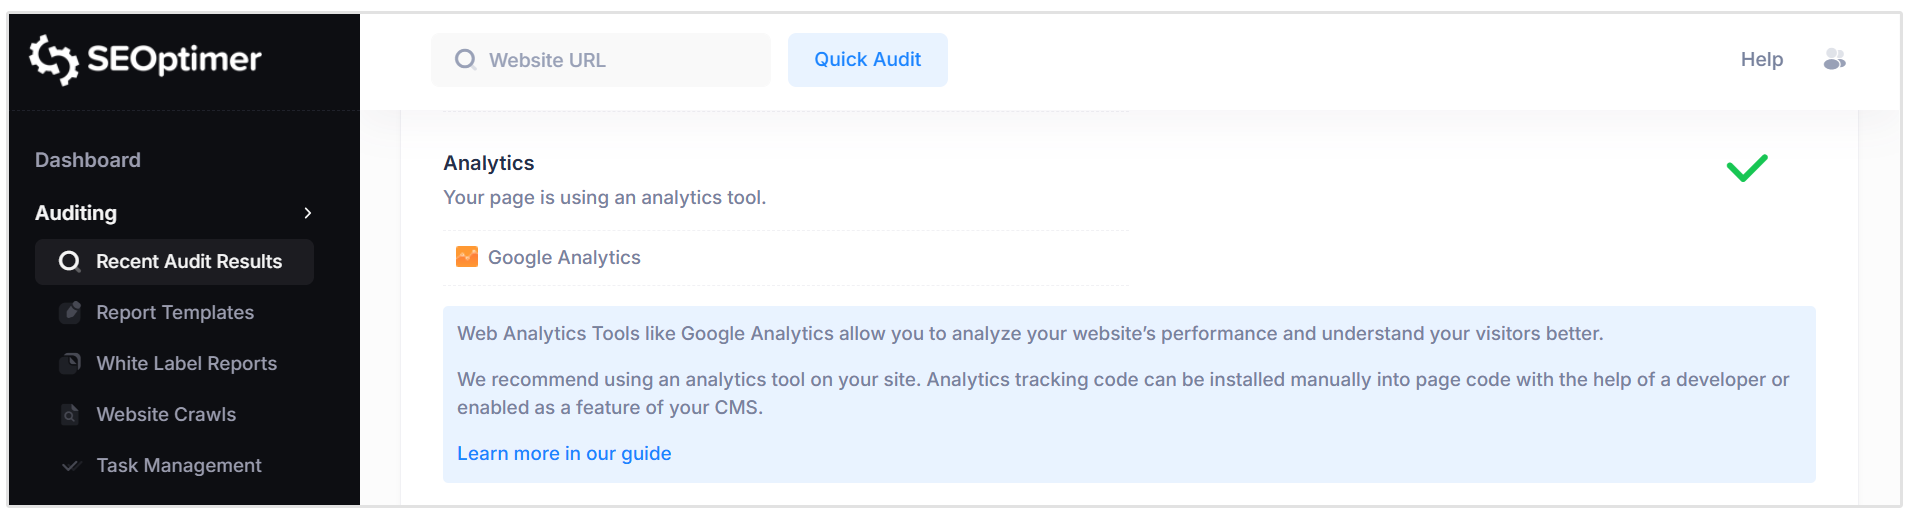Screen dimensions: 1910x520
Task: Expand the Auditing section chevron
Action: [x=308, y=213]
